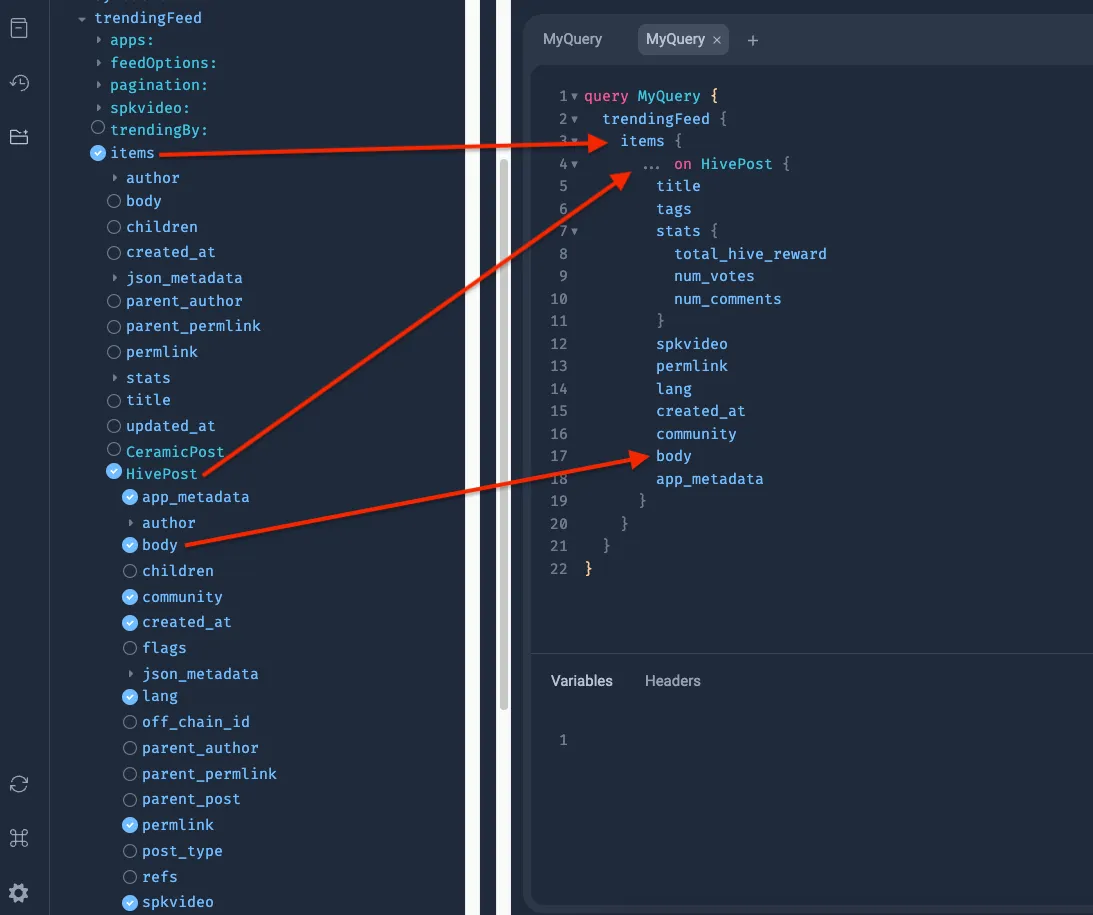The width and height of the screenshot is (1093, 915).
Task: Expand the stats field under items
Action: coord(115,378)
